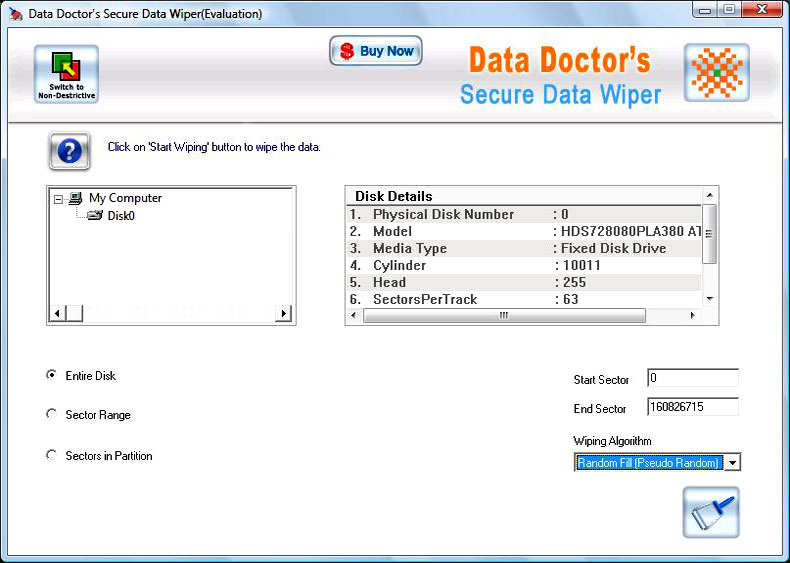This screenshot has height=563, width=790.
Task: Click the Cylinder row
Action: point(524,265)
